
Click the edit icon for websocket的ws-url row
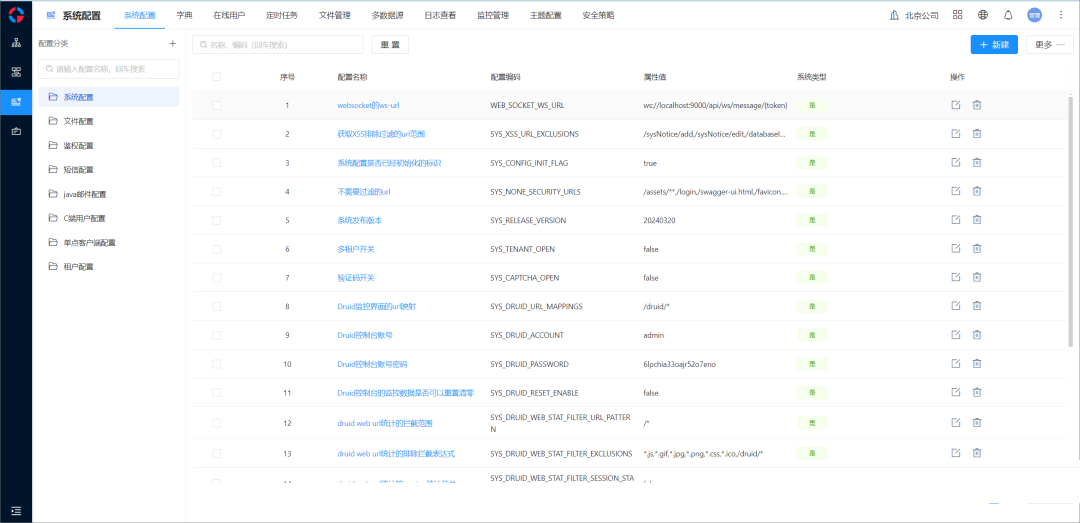[956, 105]
